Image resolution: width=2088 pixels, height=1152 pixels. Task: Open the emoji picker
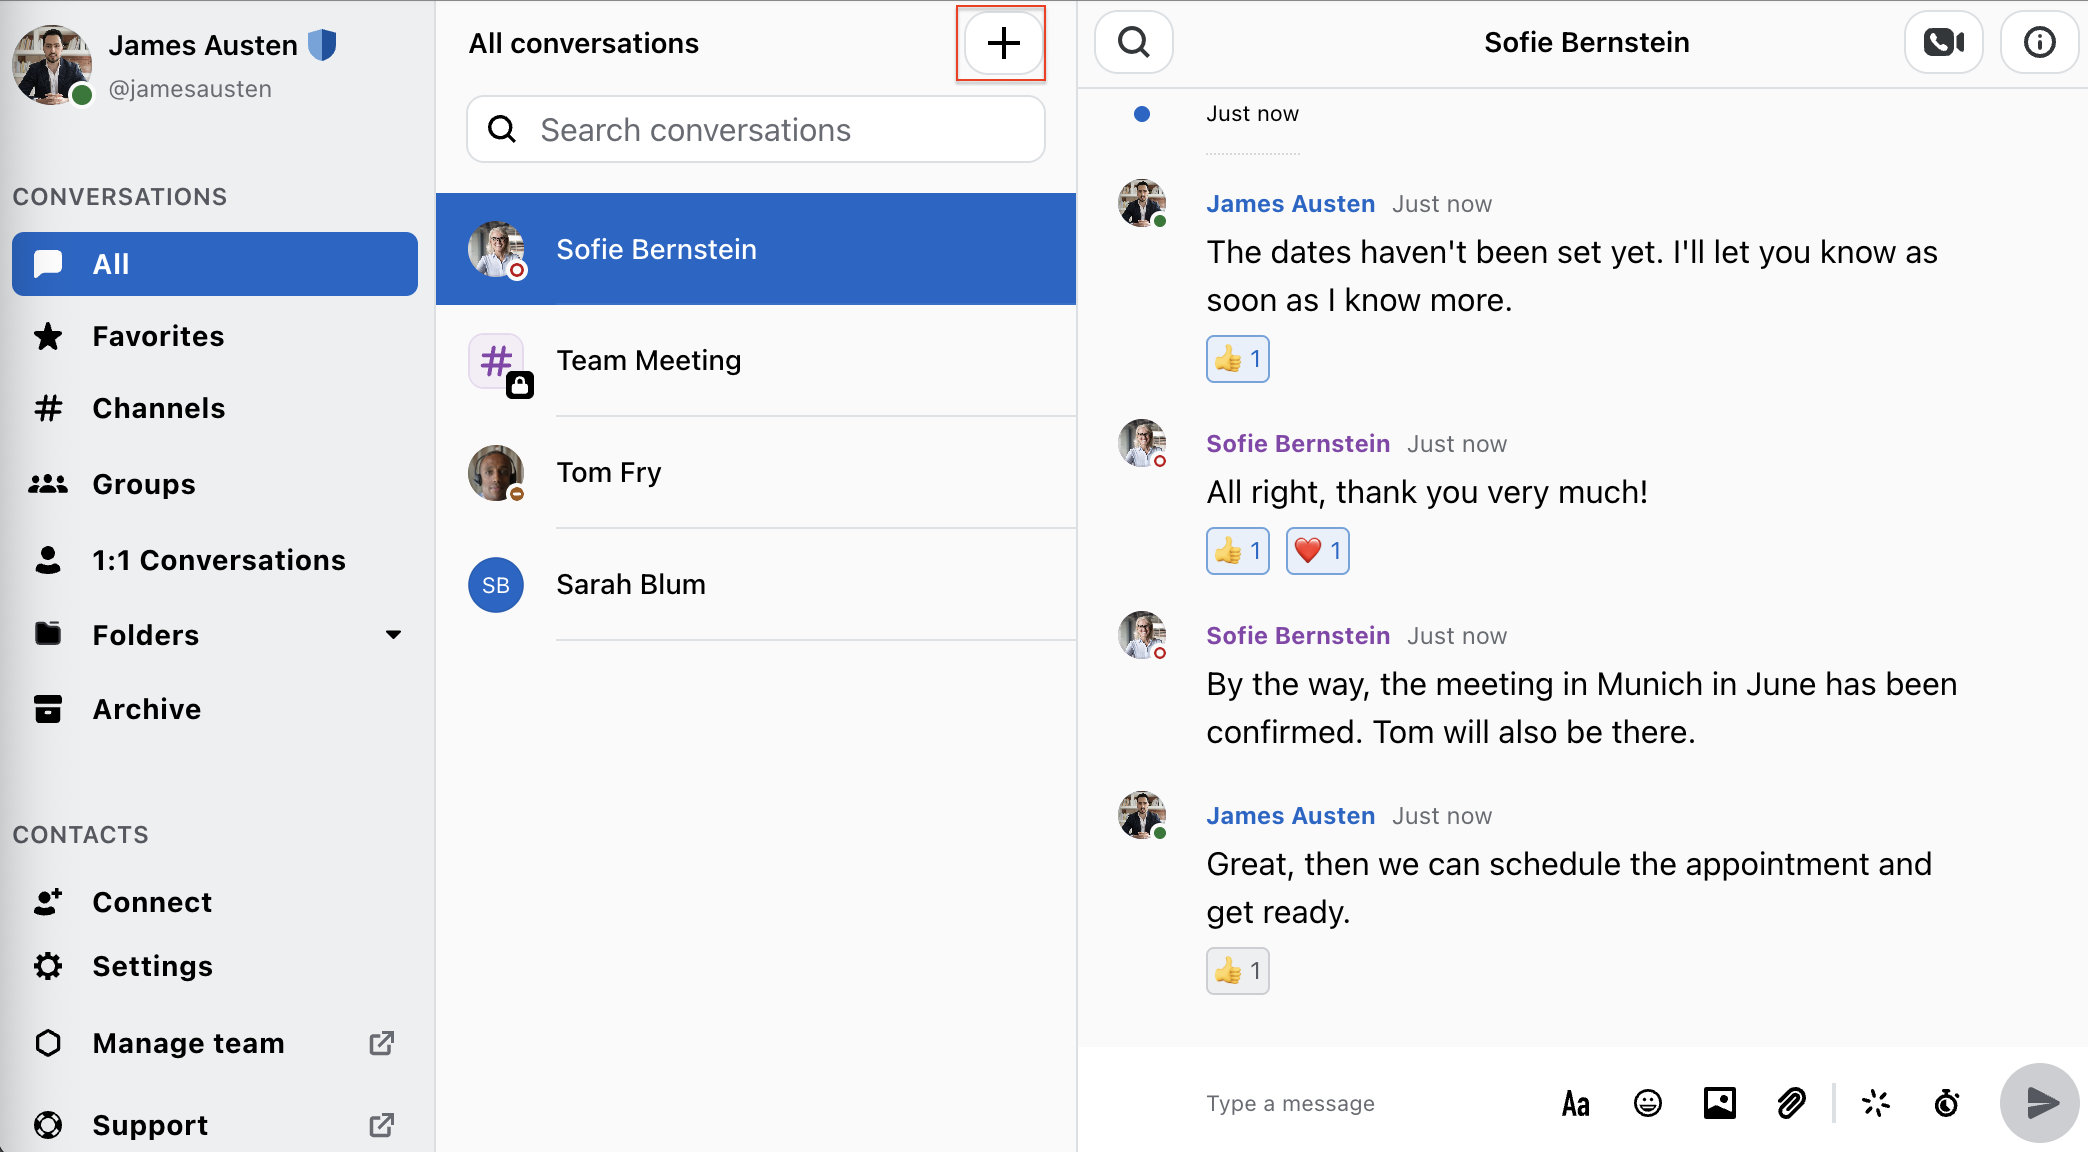click(1647, 1103)
